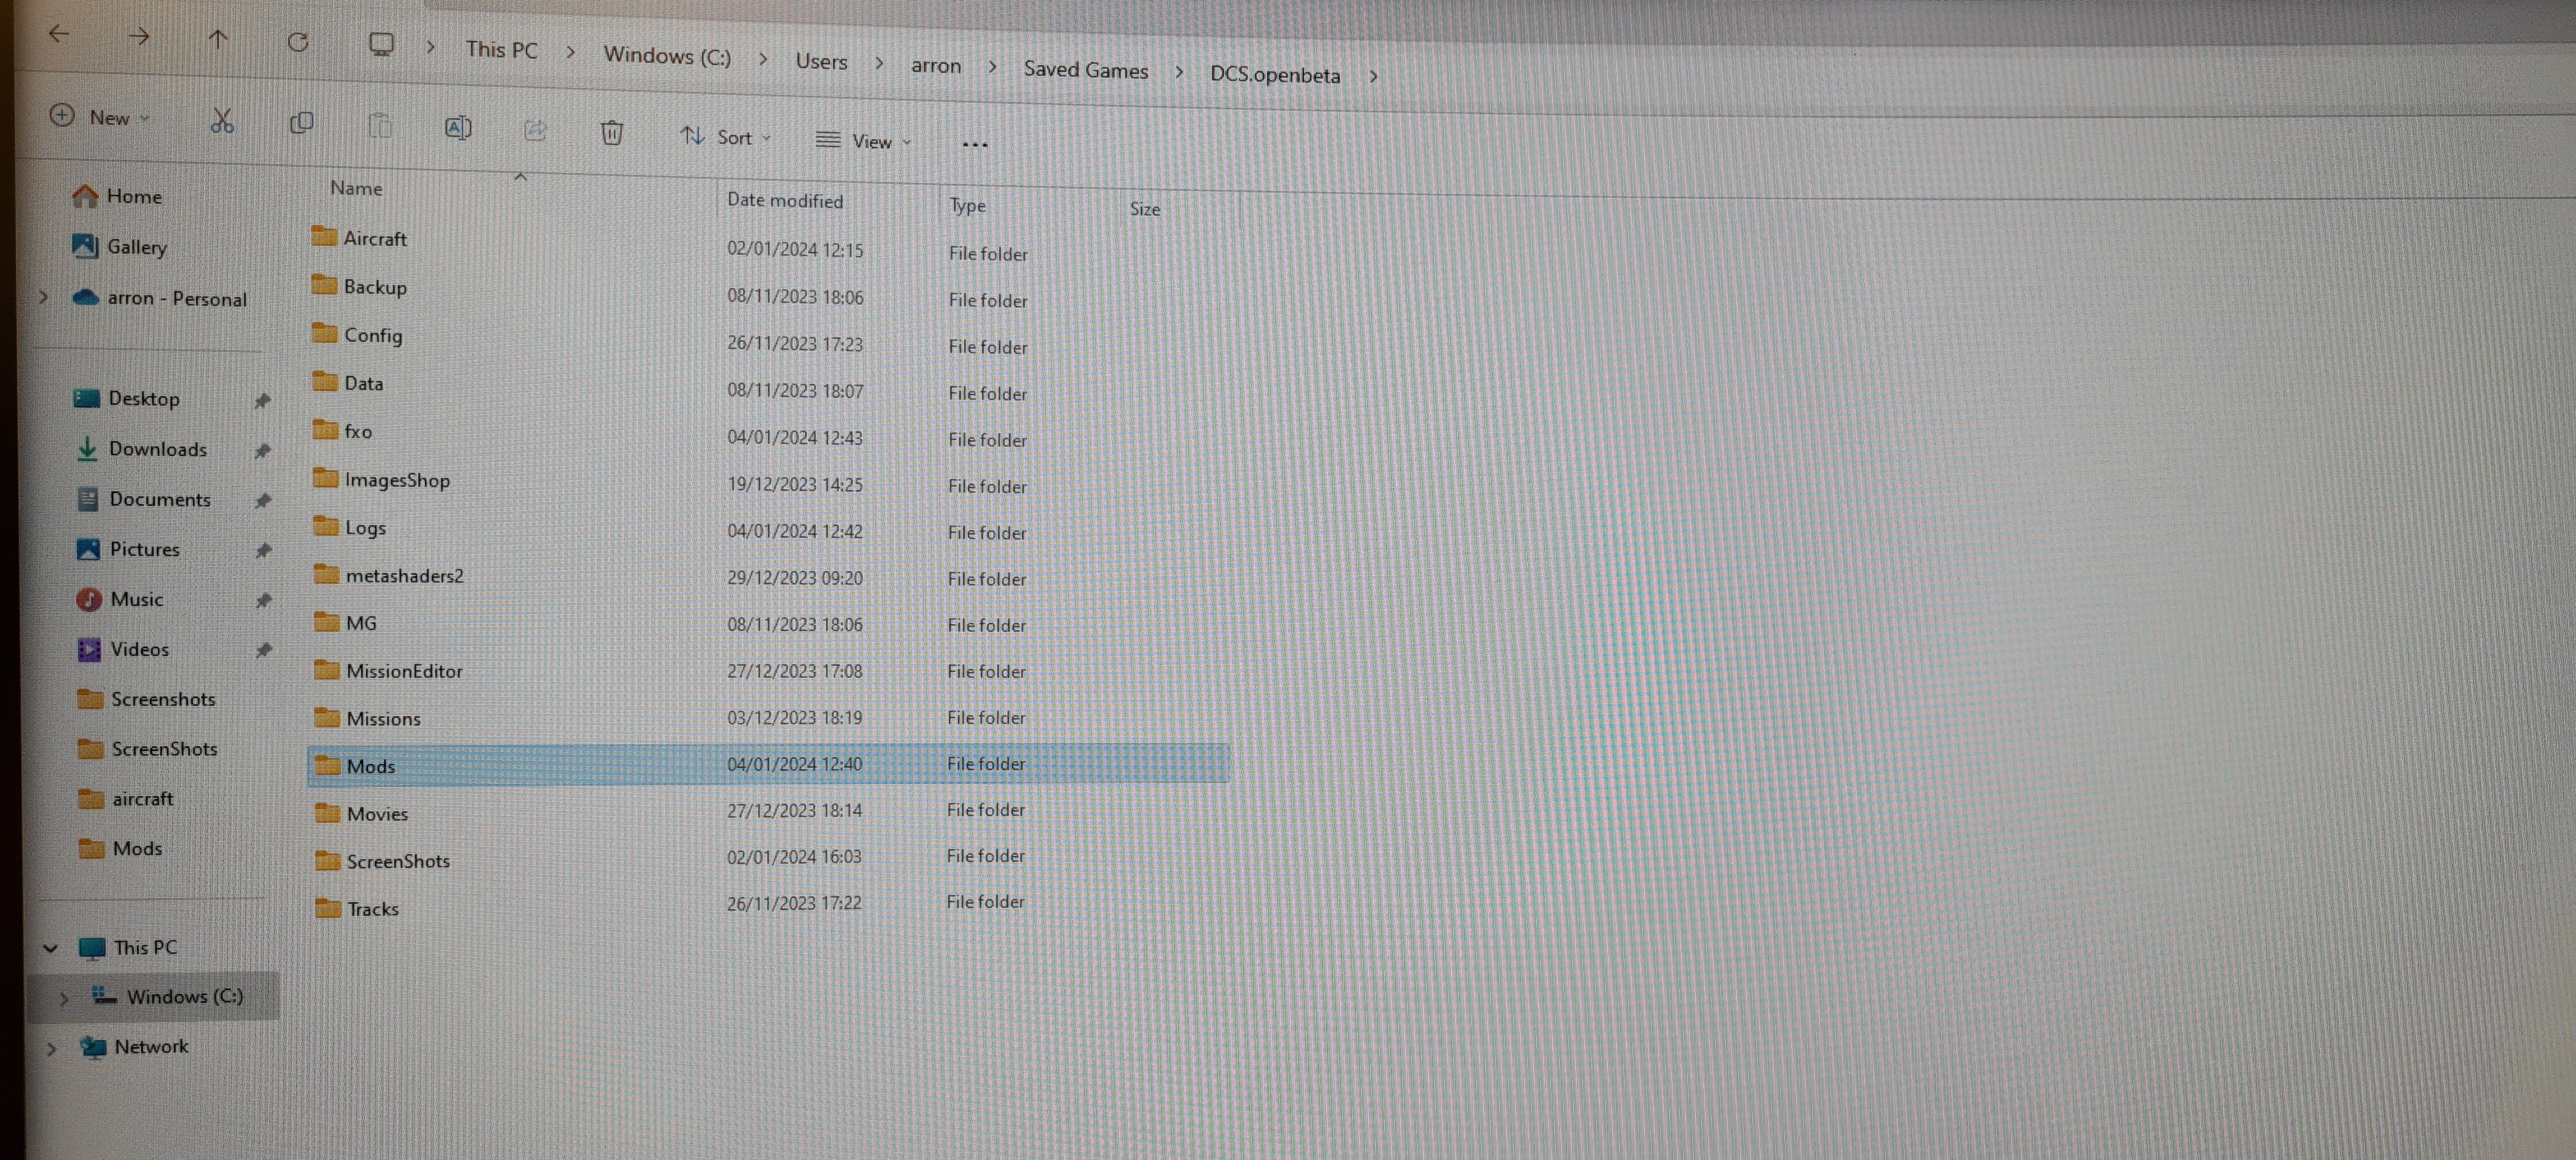Screen dimensions: 2576x1160
Task: Navigate to Users breadcrumb
Action: point(821,61)
